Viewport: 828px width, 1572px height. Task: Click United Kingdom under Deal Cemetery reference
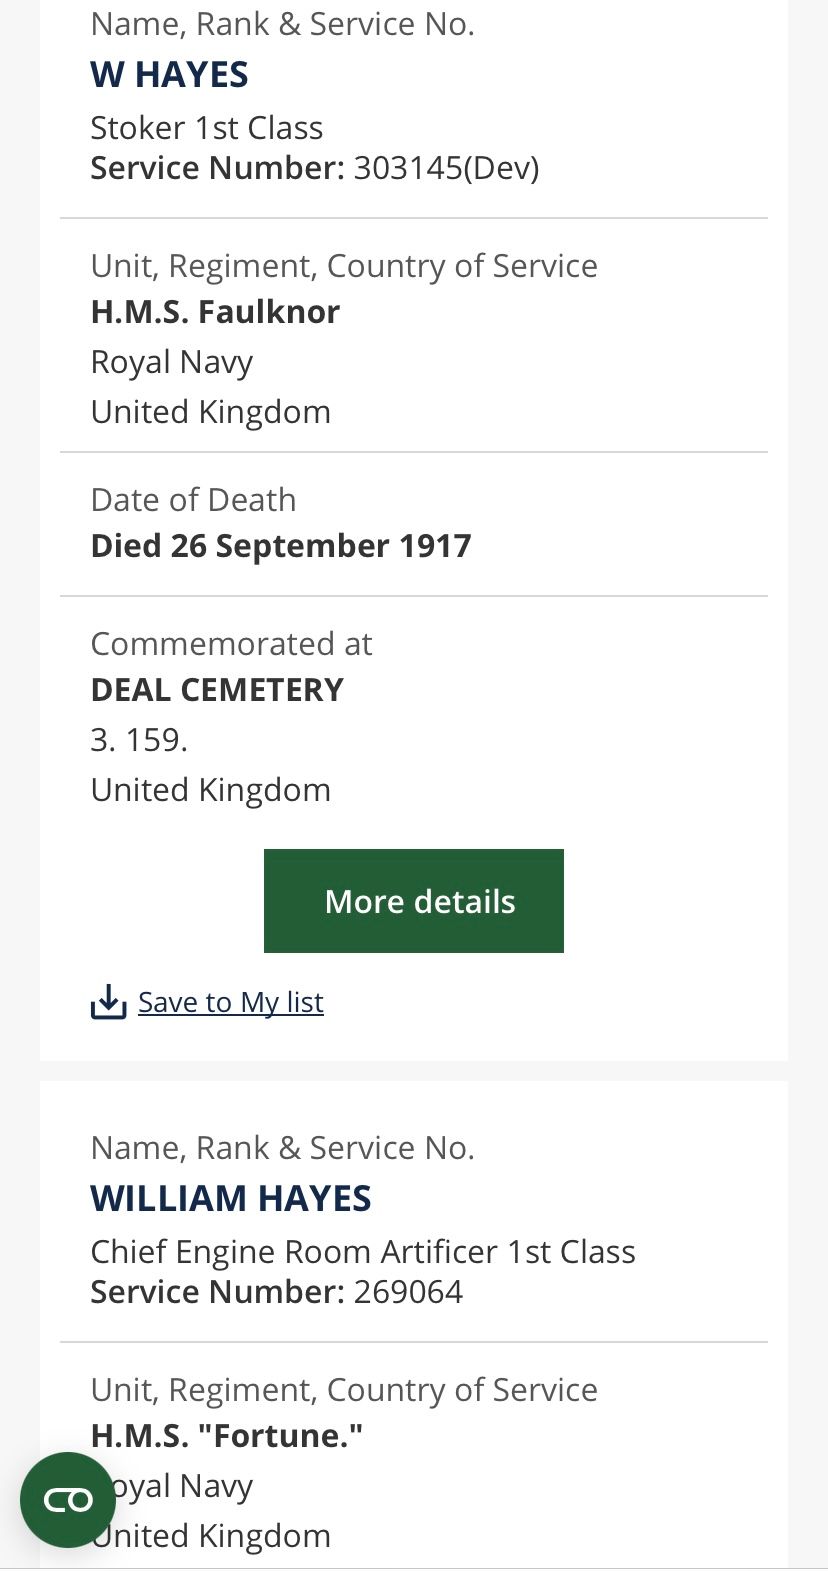(x=211, y=790)
